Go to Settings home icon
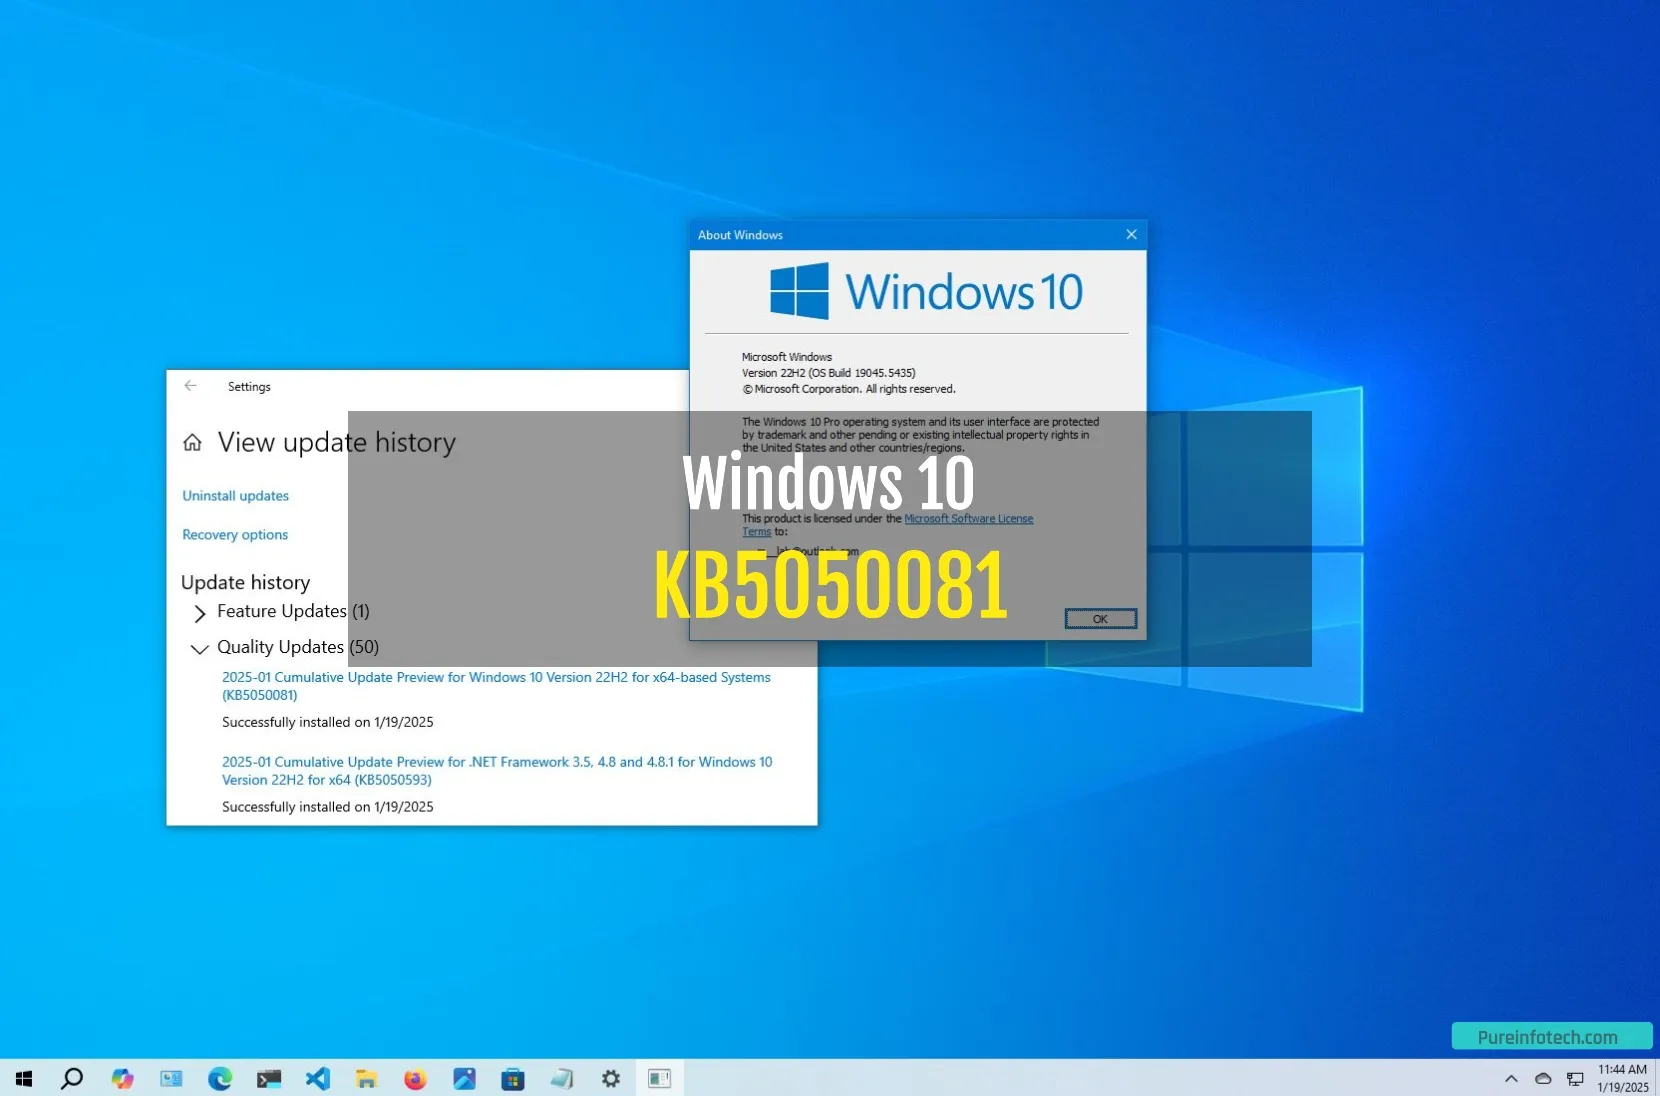The width and height of the screenshot is (1660, 1096). point(192,442)
